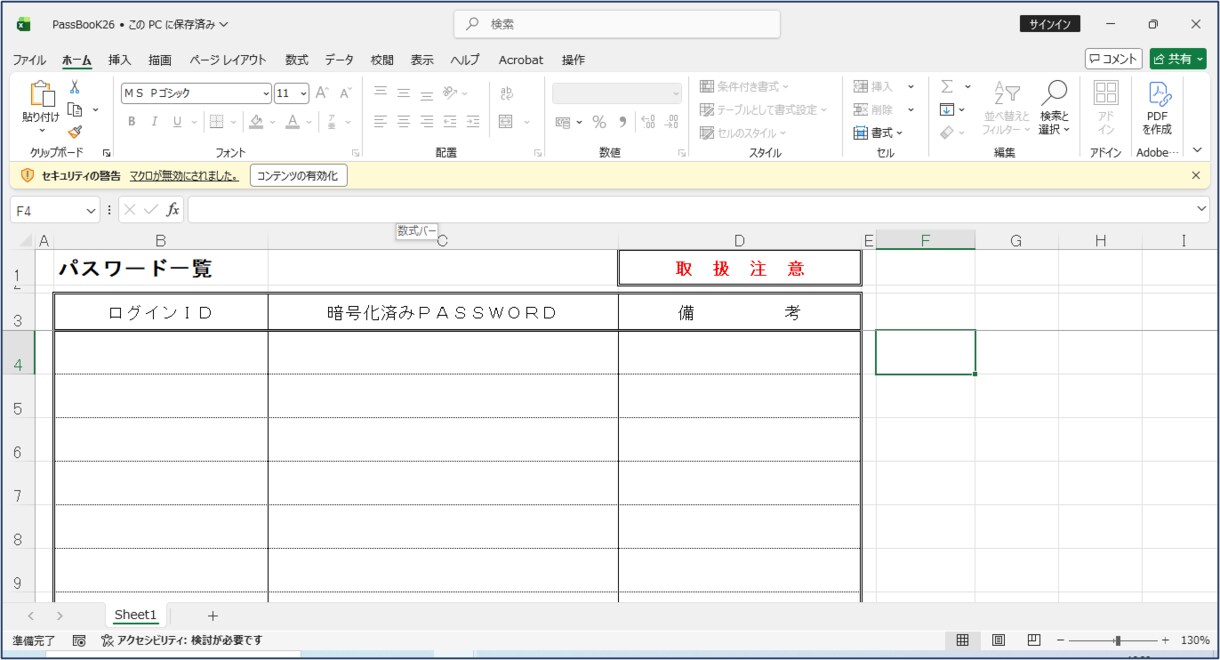
Task: Click the マクロが無効にされました link
Action: tap(184, 176)
